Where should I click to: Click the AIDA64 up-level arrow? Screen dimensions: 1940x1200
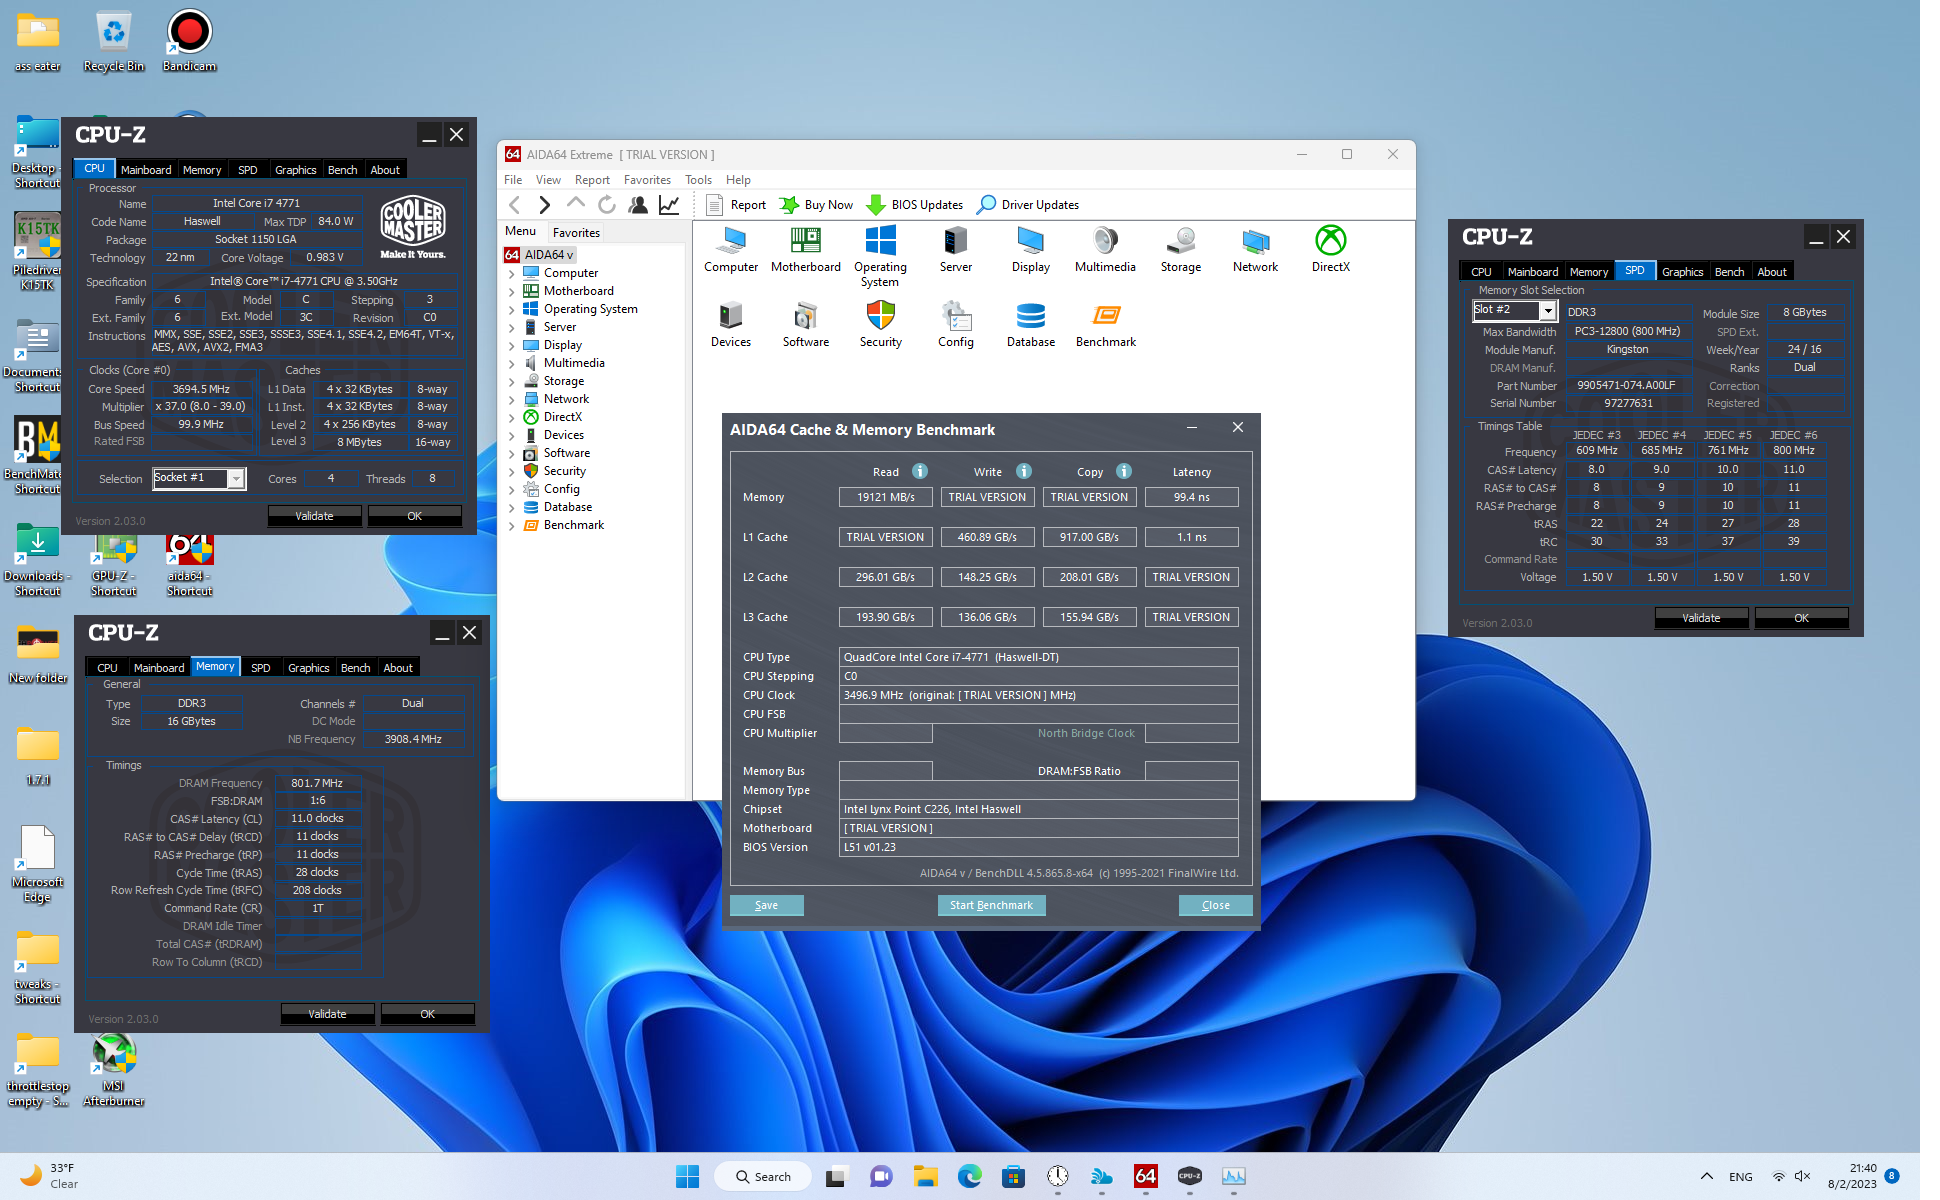coord(575,203)
